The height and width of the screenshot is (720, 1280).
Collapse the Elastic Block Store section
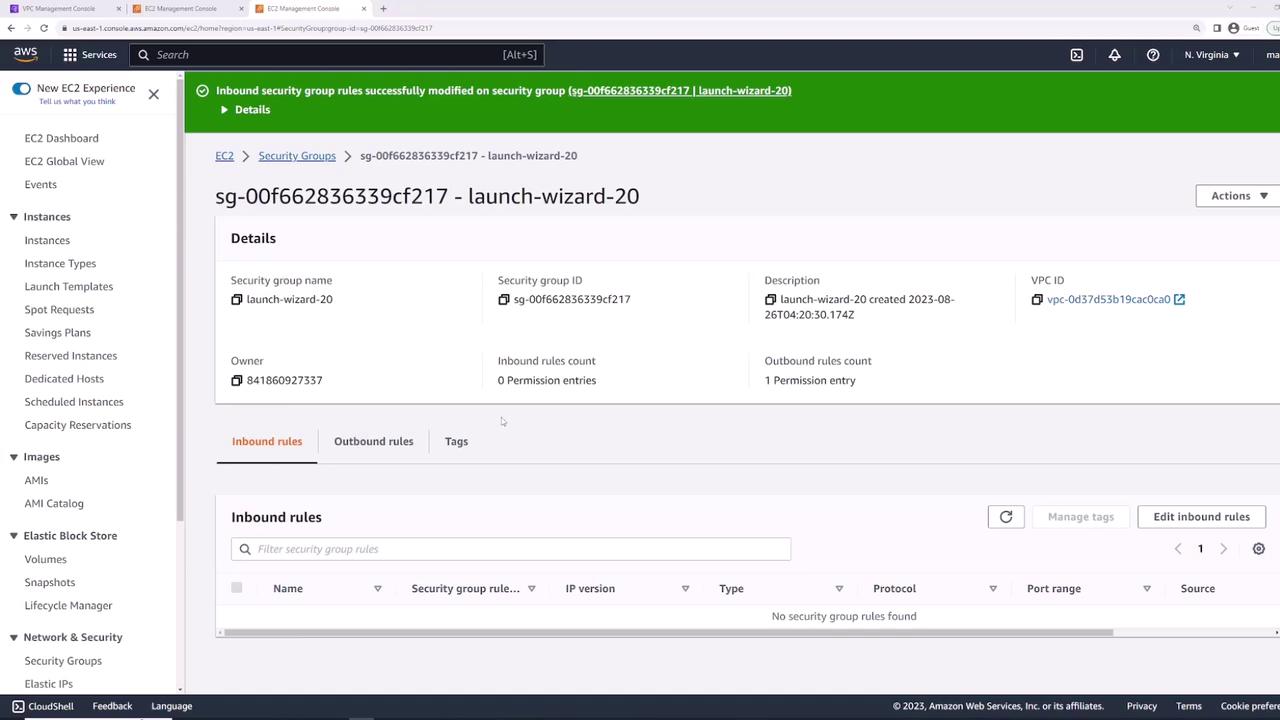tap(14, 536)
